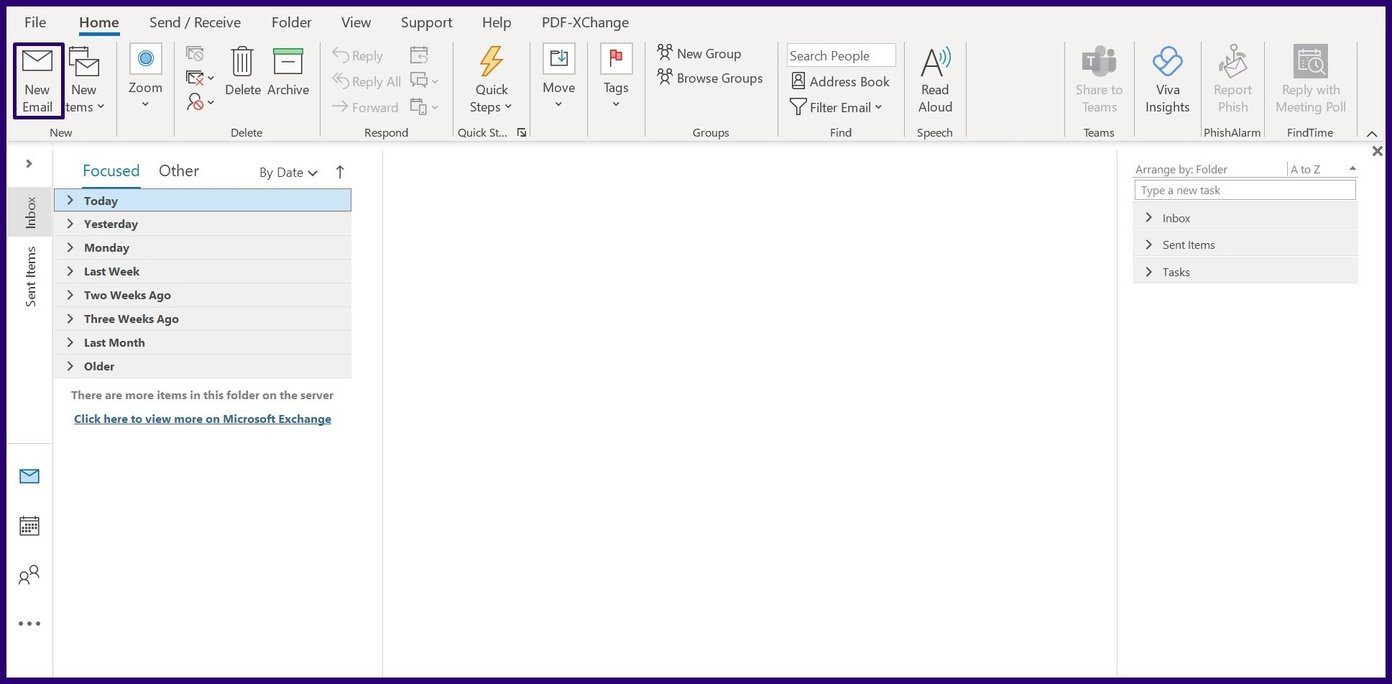
Task: Click the Type a new task field
Action: click(1245, 190)
